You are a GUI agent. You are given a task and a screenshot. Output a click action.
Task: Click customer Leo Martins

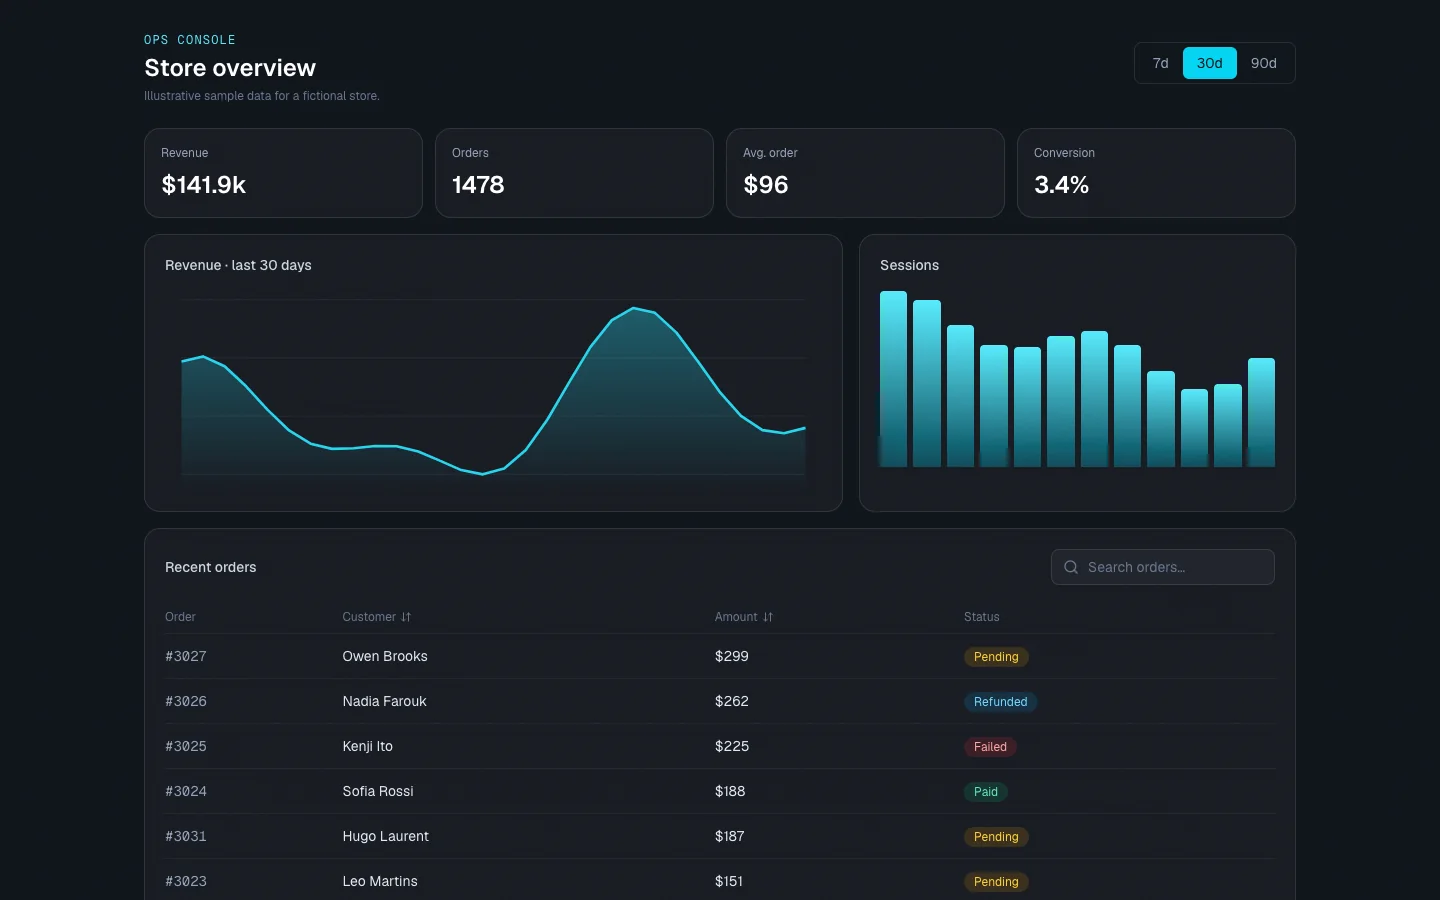(380, 881)
